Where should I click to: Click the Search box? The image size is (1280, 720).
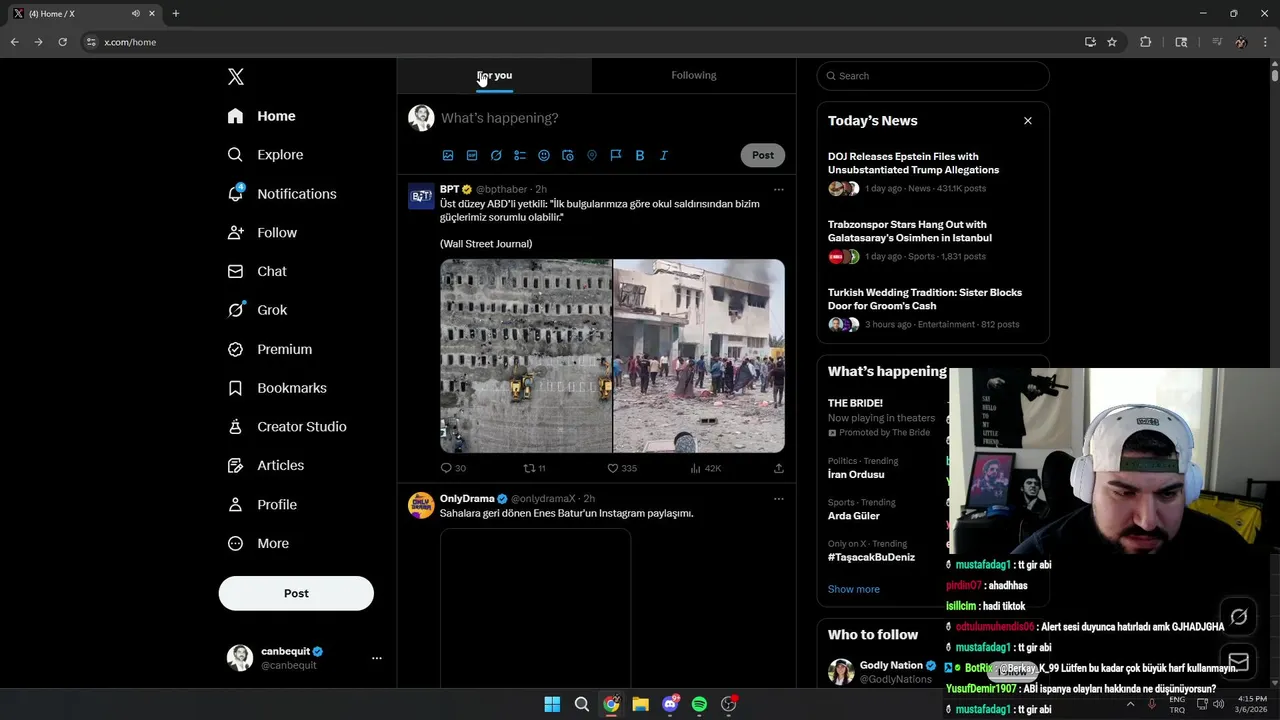click(x=933, y=76)
